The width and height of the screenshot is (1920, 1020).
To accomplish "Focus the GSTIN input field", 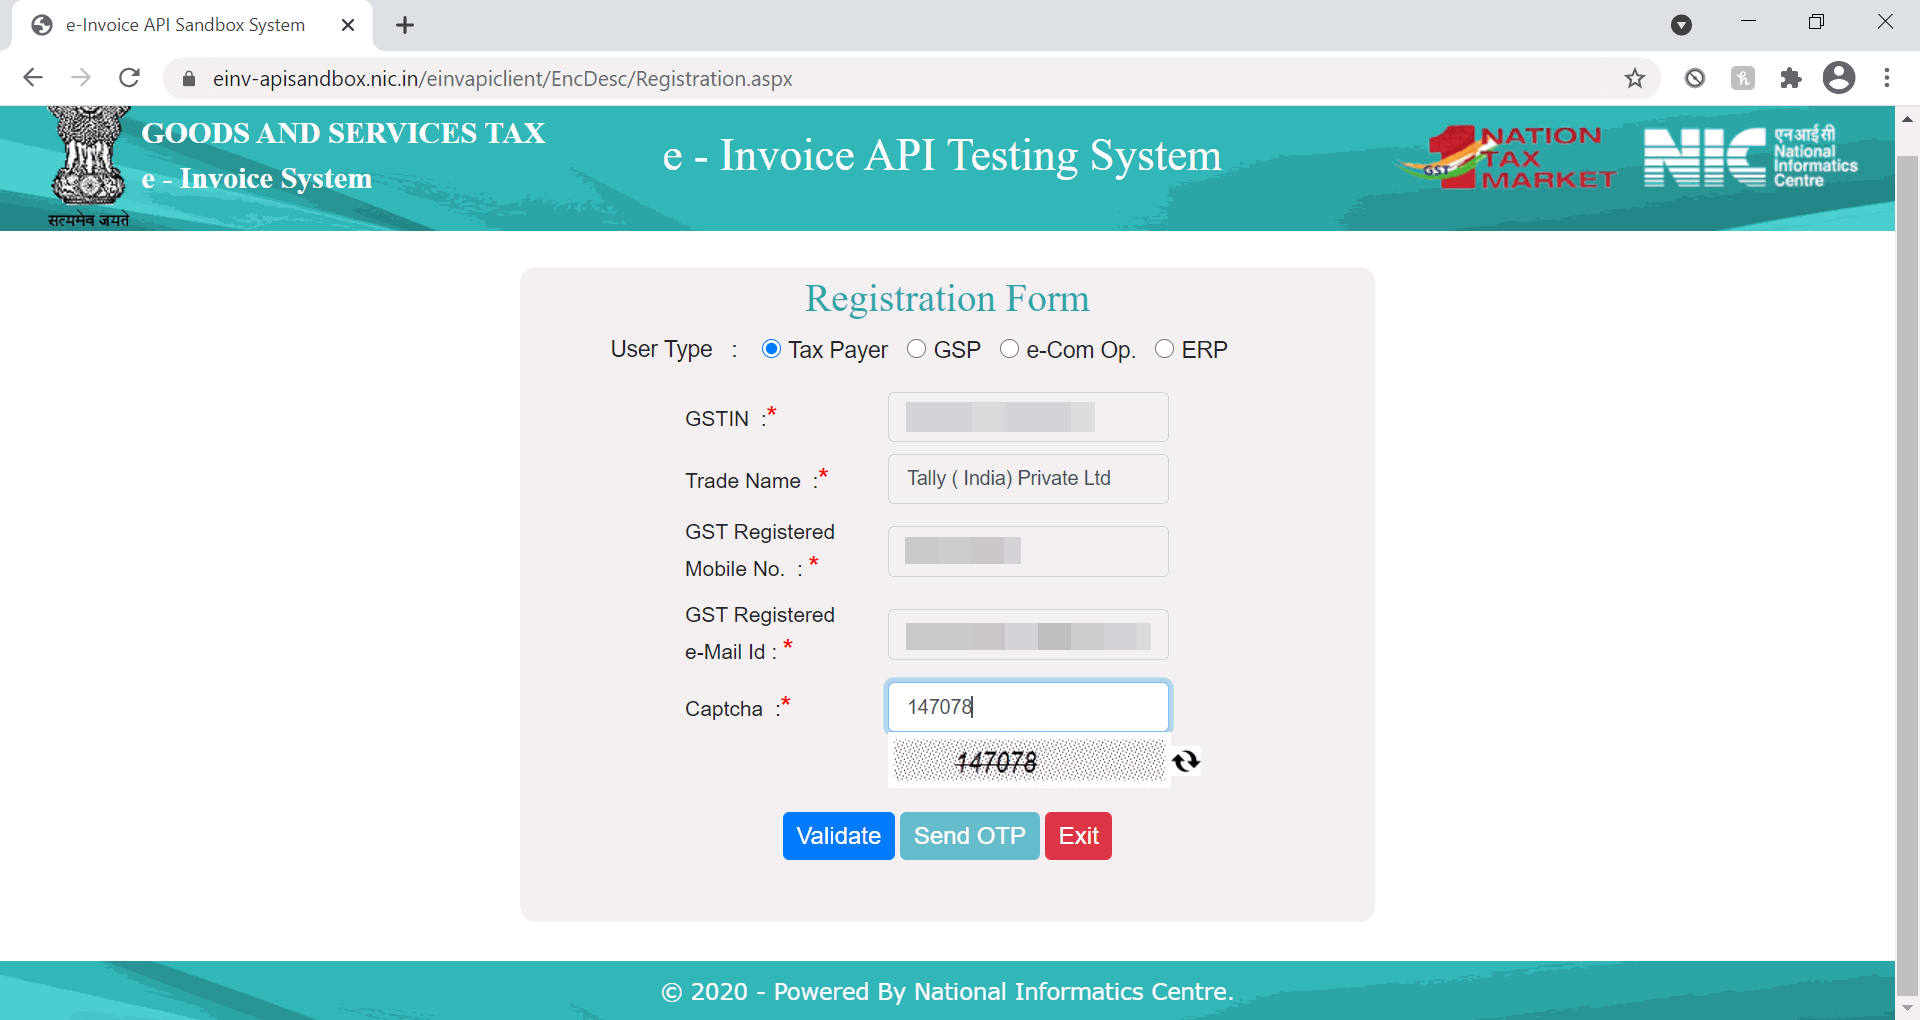I will click(1028, 417).
